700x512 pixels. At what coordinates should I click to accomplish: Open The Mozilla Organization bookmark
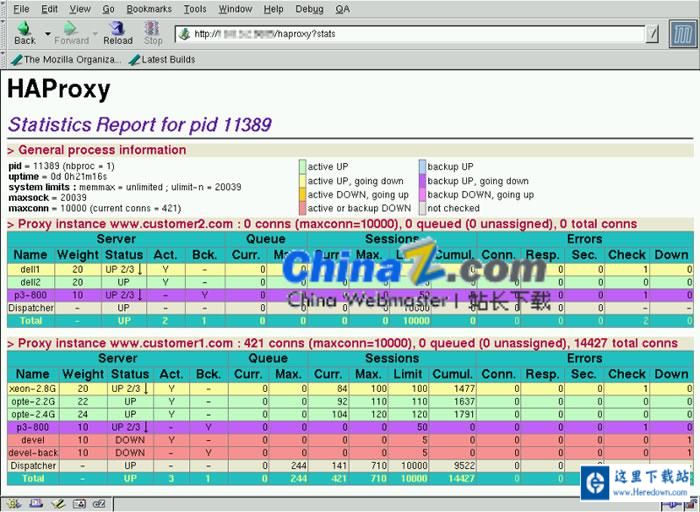point(67,59)
